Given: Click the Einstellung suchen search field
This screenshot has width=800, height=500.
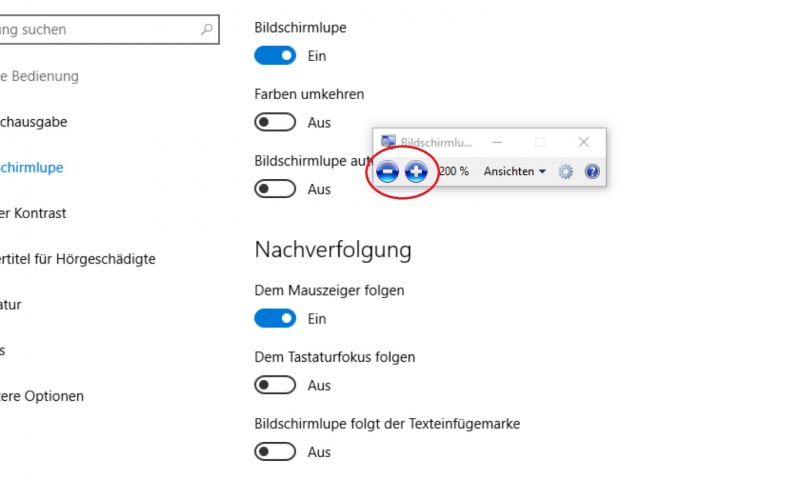Looking at the screenshot, I should 109,30.
